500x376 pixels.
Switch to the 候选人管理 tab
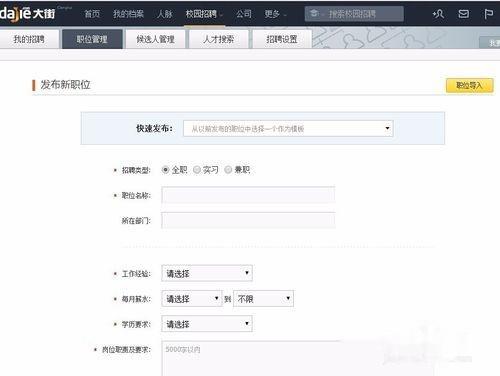pyautogui.click(x=155, y=39)
